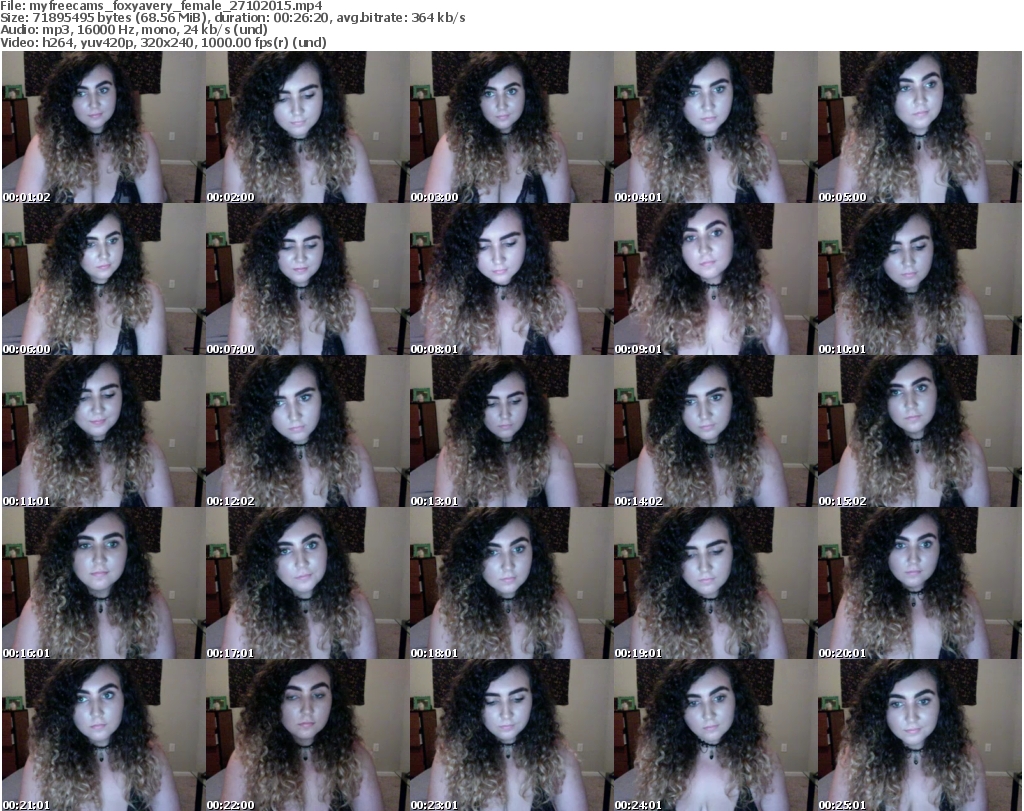Select the frame stamped 00:25:01
The image size is (1024, 811).
pyautogui.click(x=920, y=735)
